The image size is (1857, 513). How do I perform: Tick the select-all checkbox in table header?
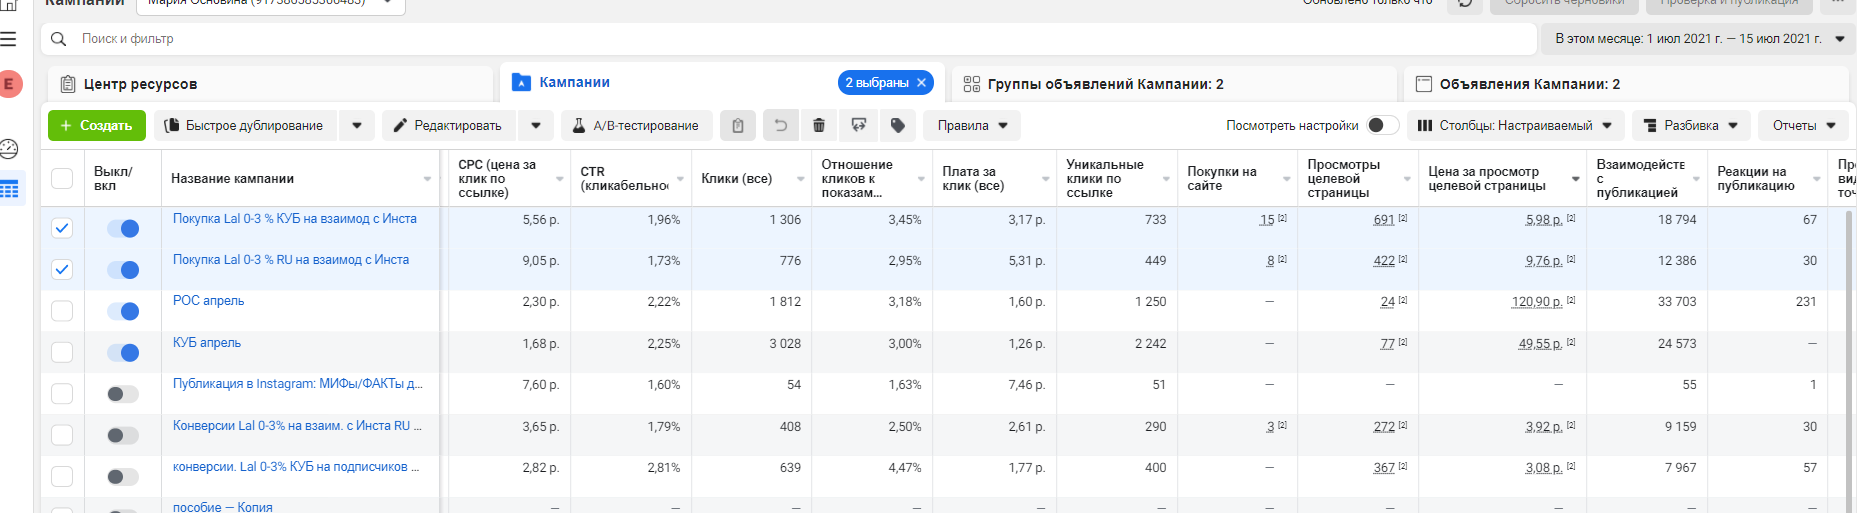62,178
